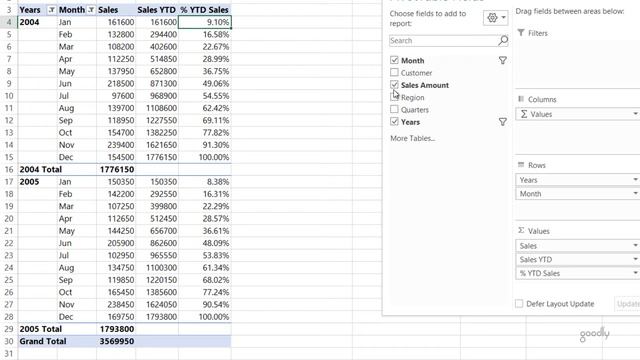Select the 2005 Total row label
This screenshot has width=640, height=360.
click(40, 329)
